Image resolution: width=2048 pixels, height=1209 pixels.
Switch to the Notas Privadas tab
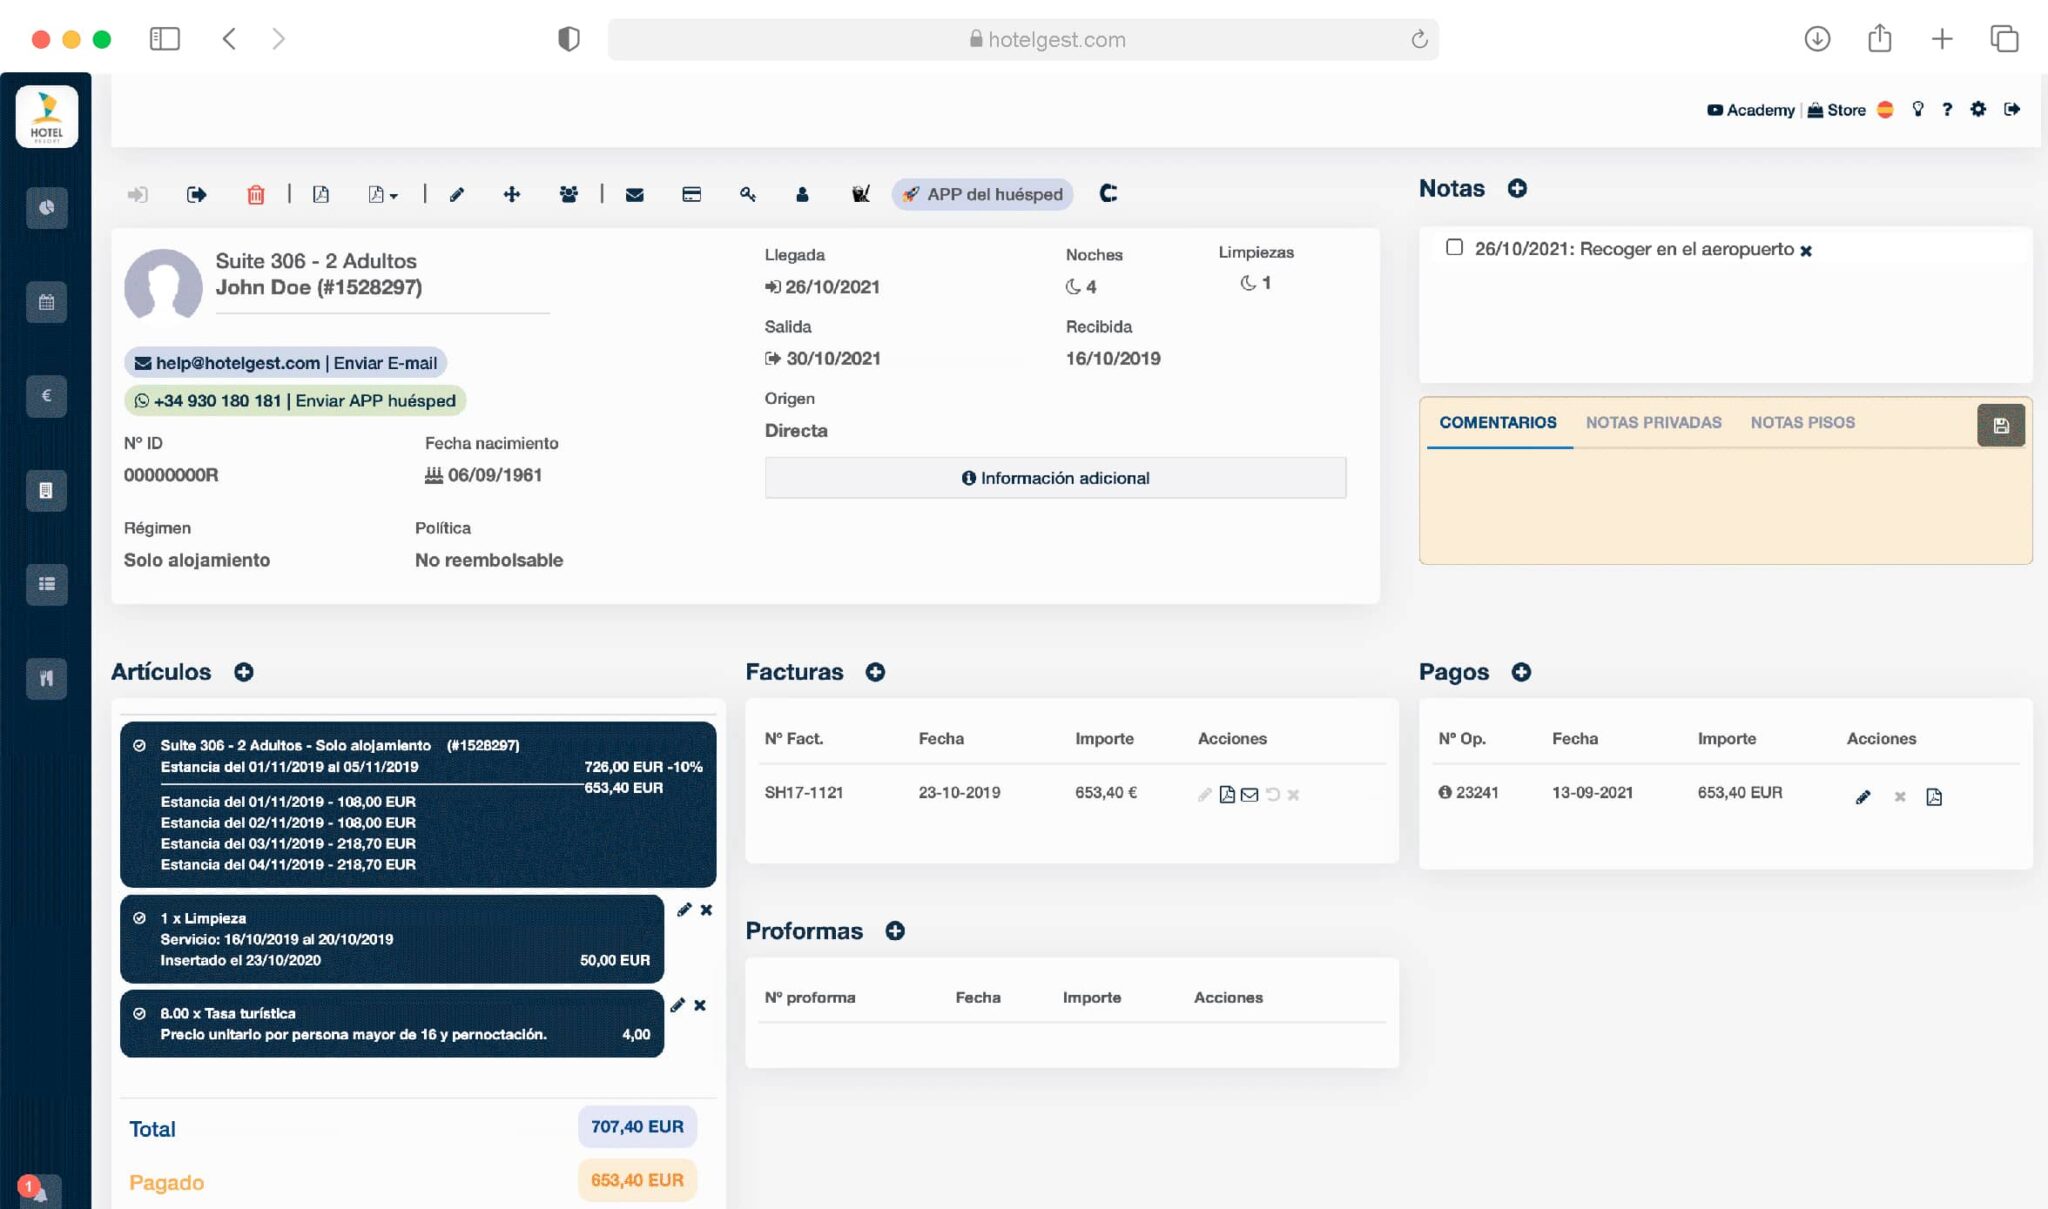click(1653, 422)
